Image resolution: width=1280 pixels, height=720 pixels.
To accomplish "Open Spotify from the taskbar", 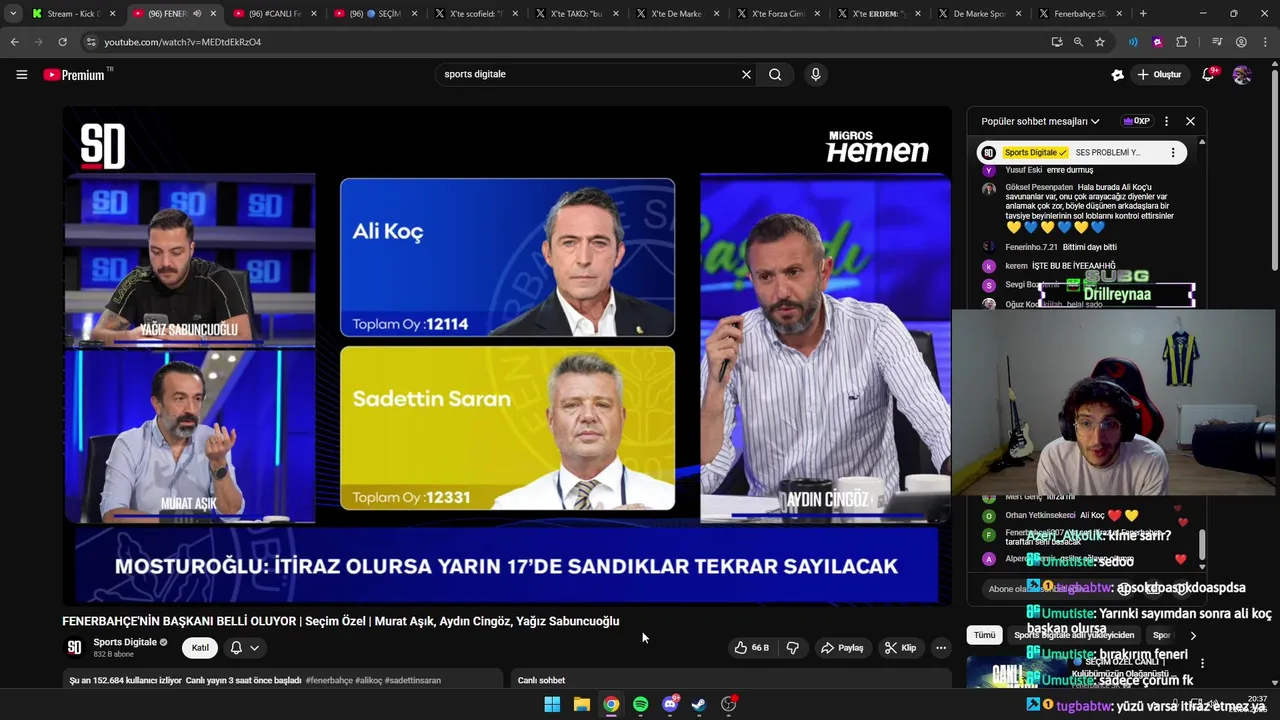I will pos(641,704).
